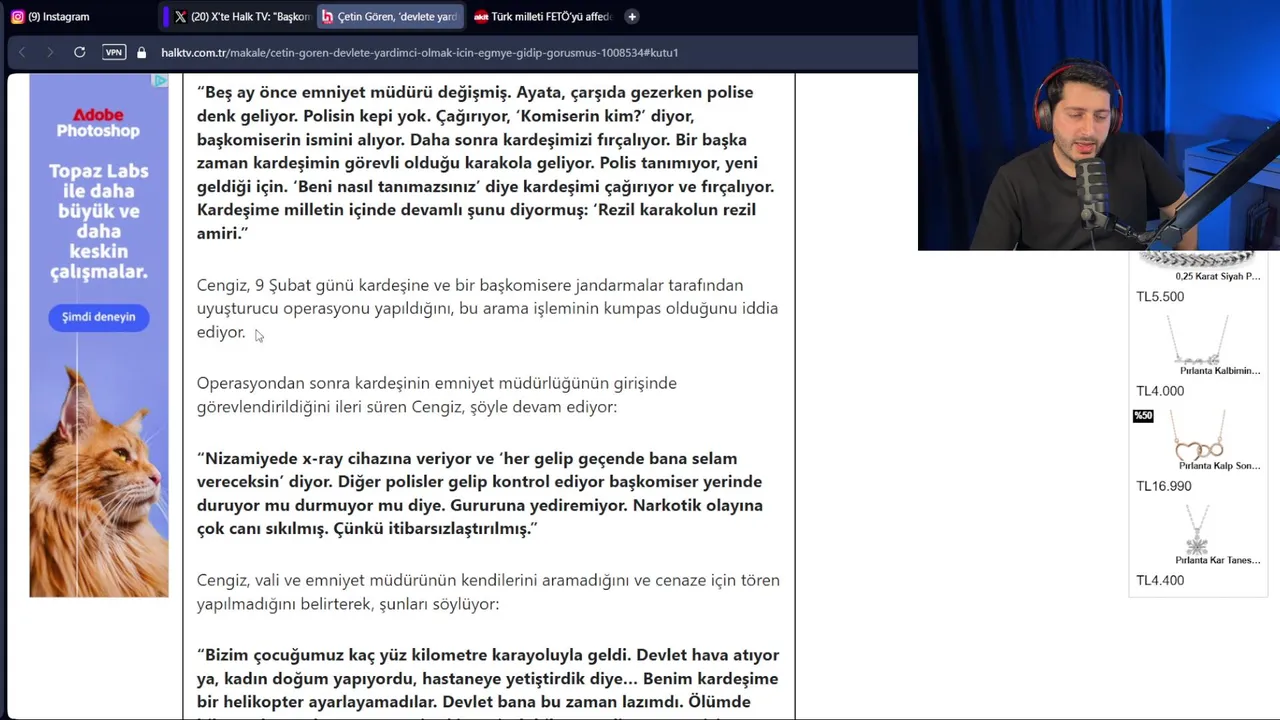Screen dimensions: 1280x720
Task: Click "Topaz Labs ile daha büyük" ad text
Action: pos(98,222)
